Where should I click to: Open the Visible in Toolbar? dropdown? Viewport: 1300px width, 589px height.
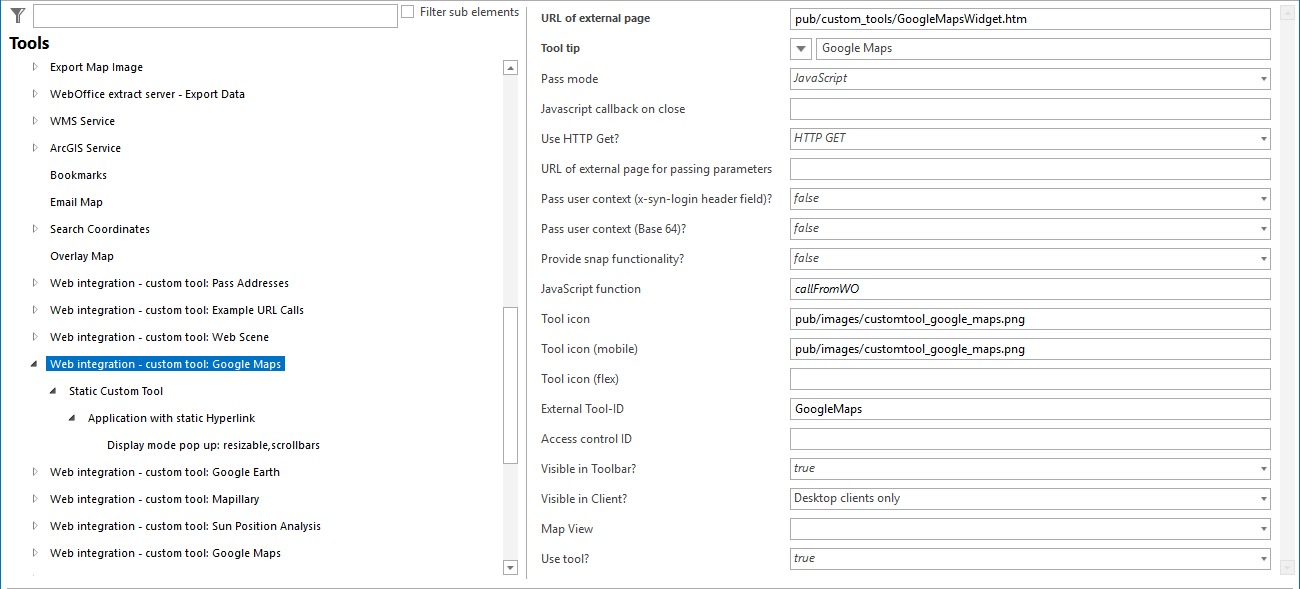pos(1262,468)
